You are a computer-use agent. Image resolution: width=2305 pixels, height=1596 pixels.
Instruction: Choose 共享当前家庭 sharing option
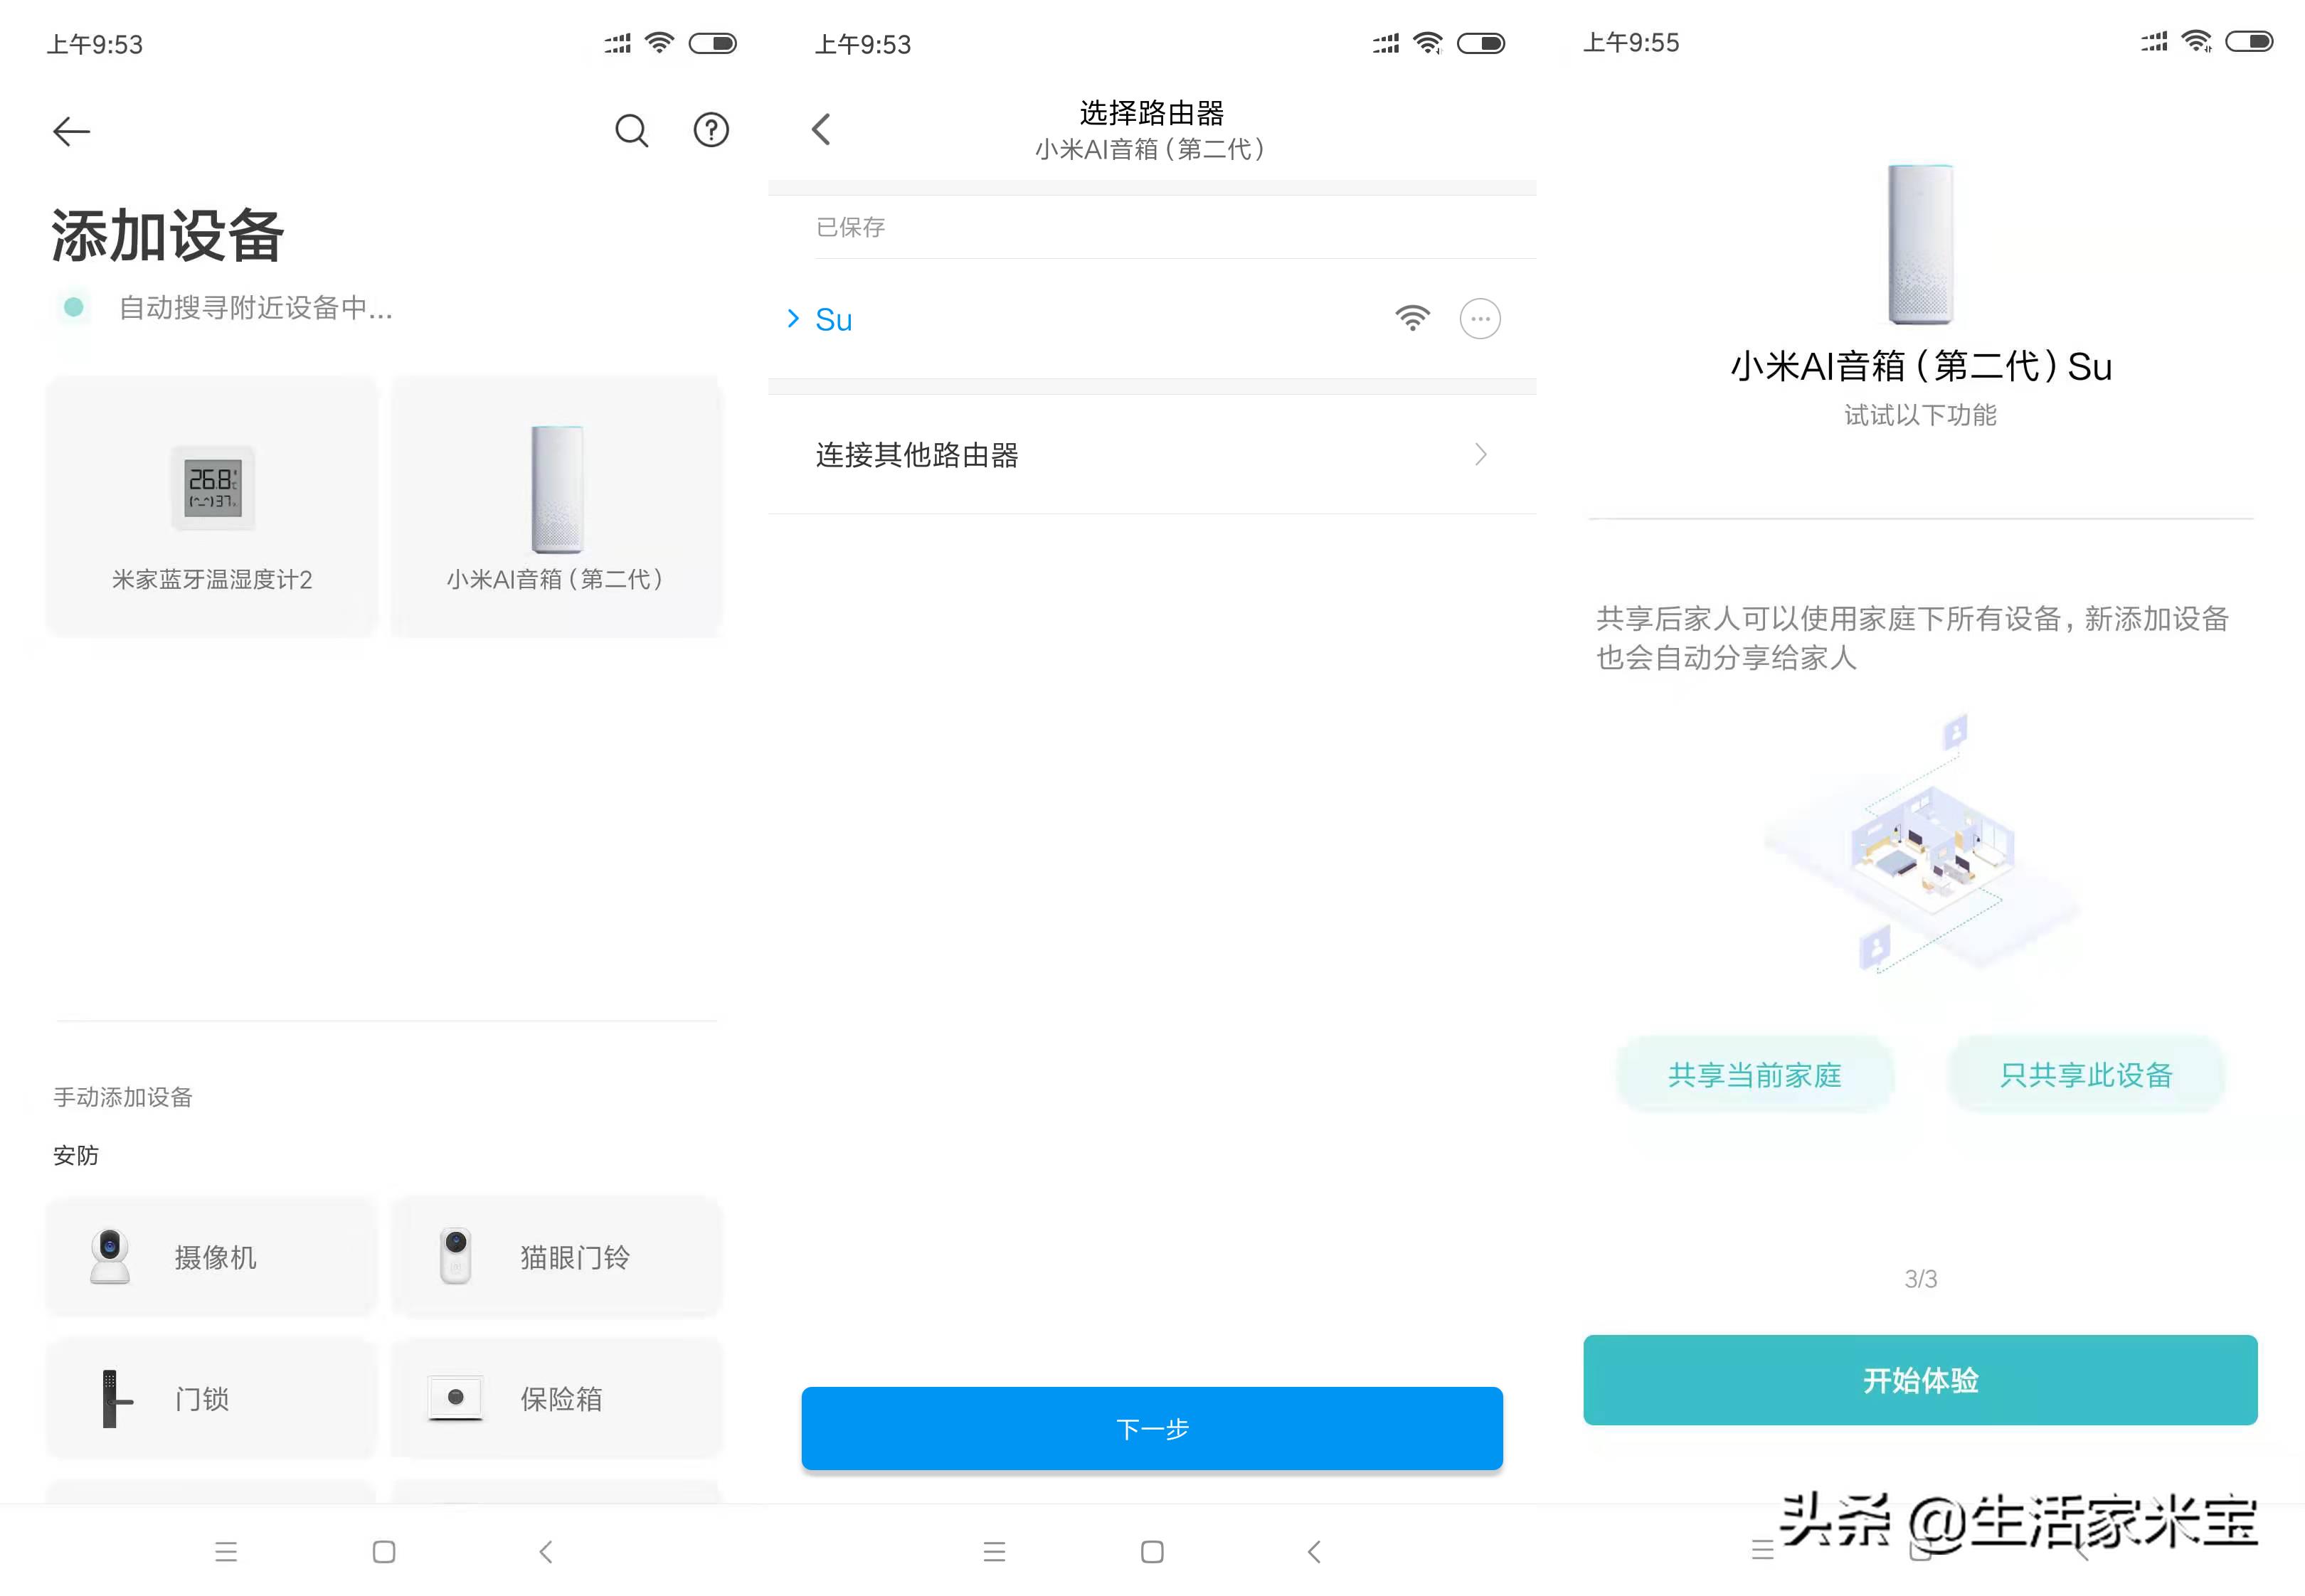click(1755, 1075)
